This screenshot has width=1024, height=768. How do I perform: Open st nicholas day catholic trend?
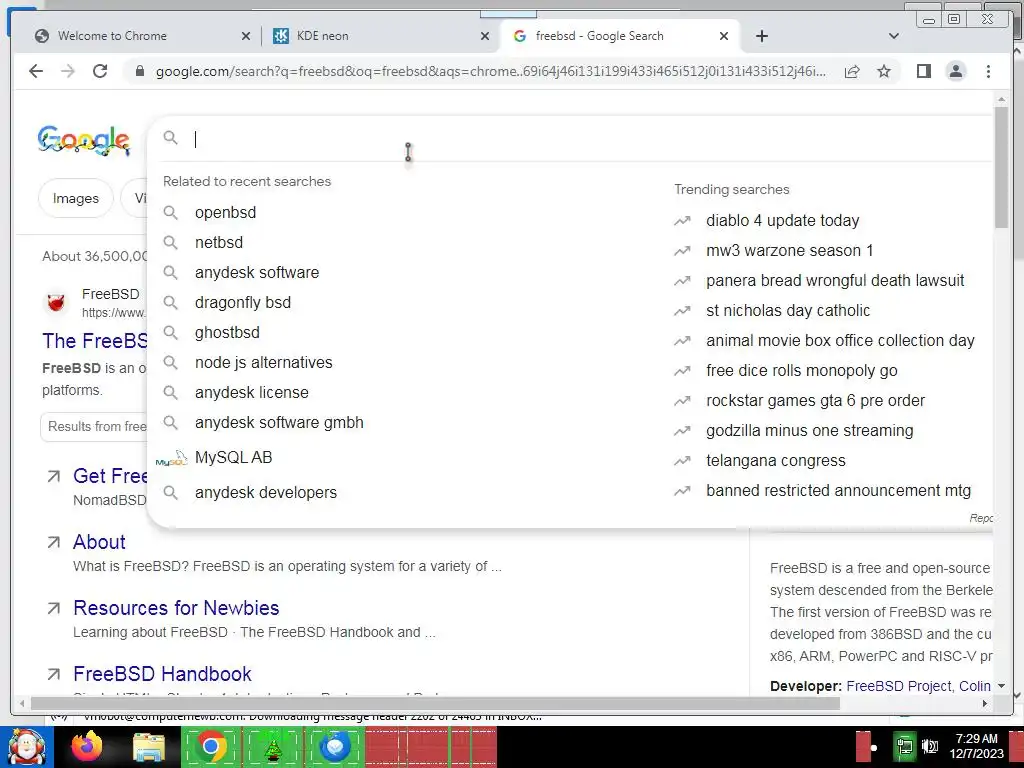788,310
